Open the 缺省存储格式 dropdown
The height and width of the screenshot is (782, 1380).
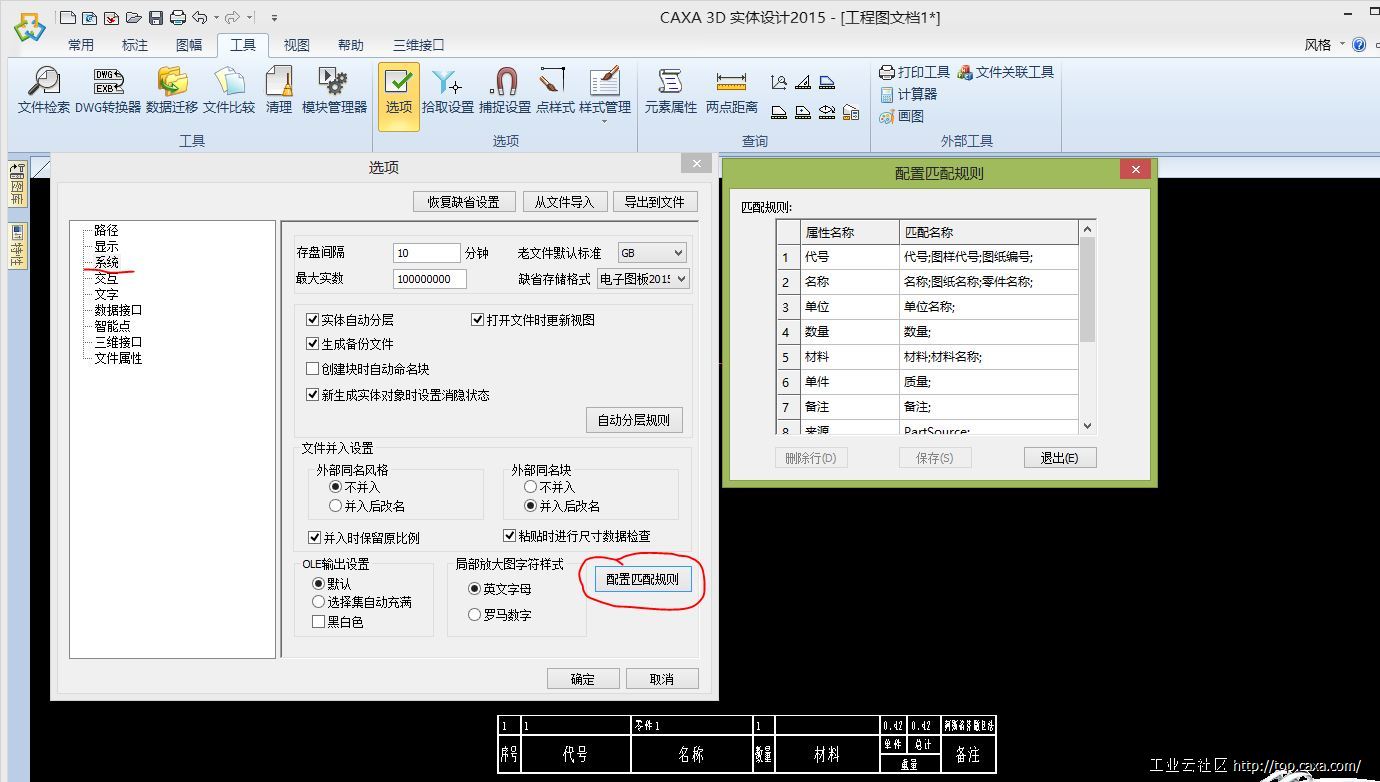643,279
